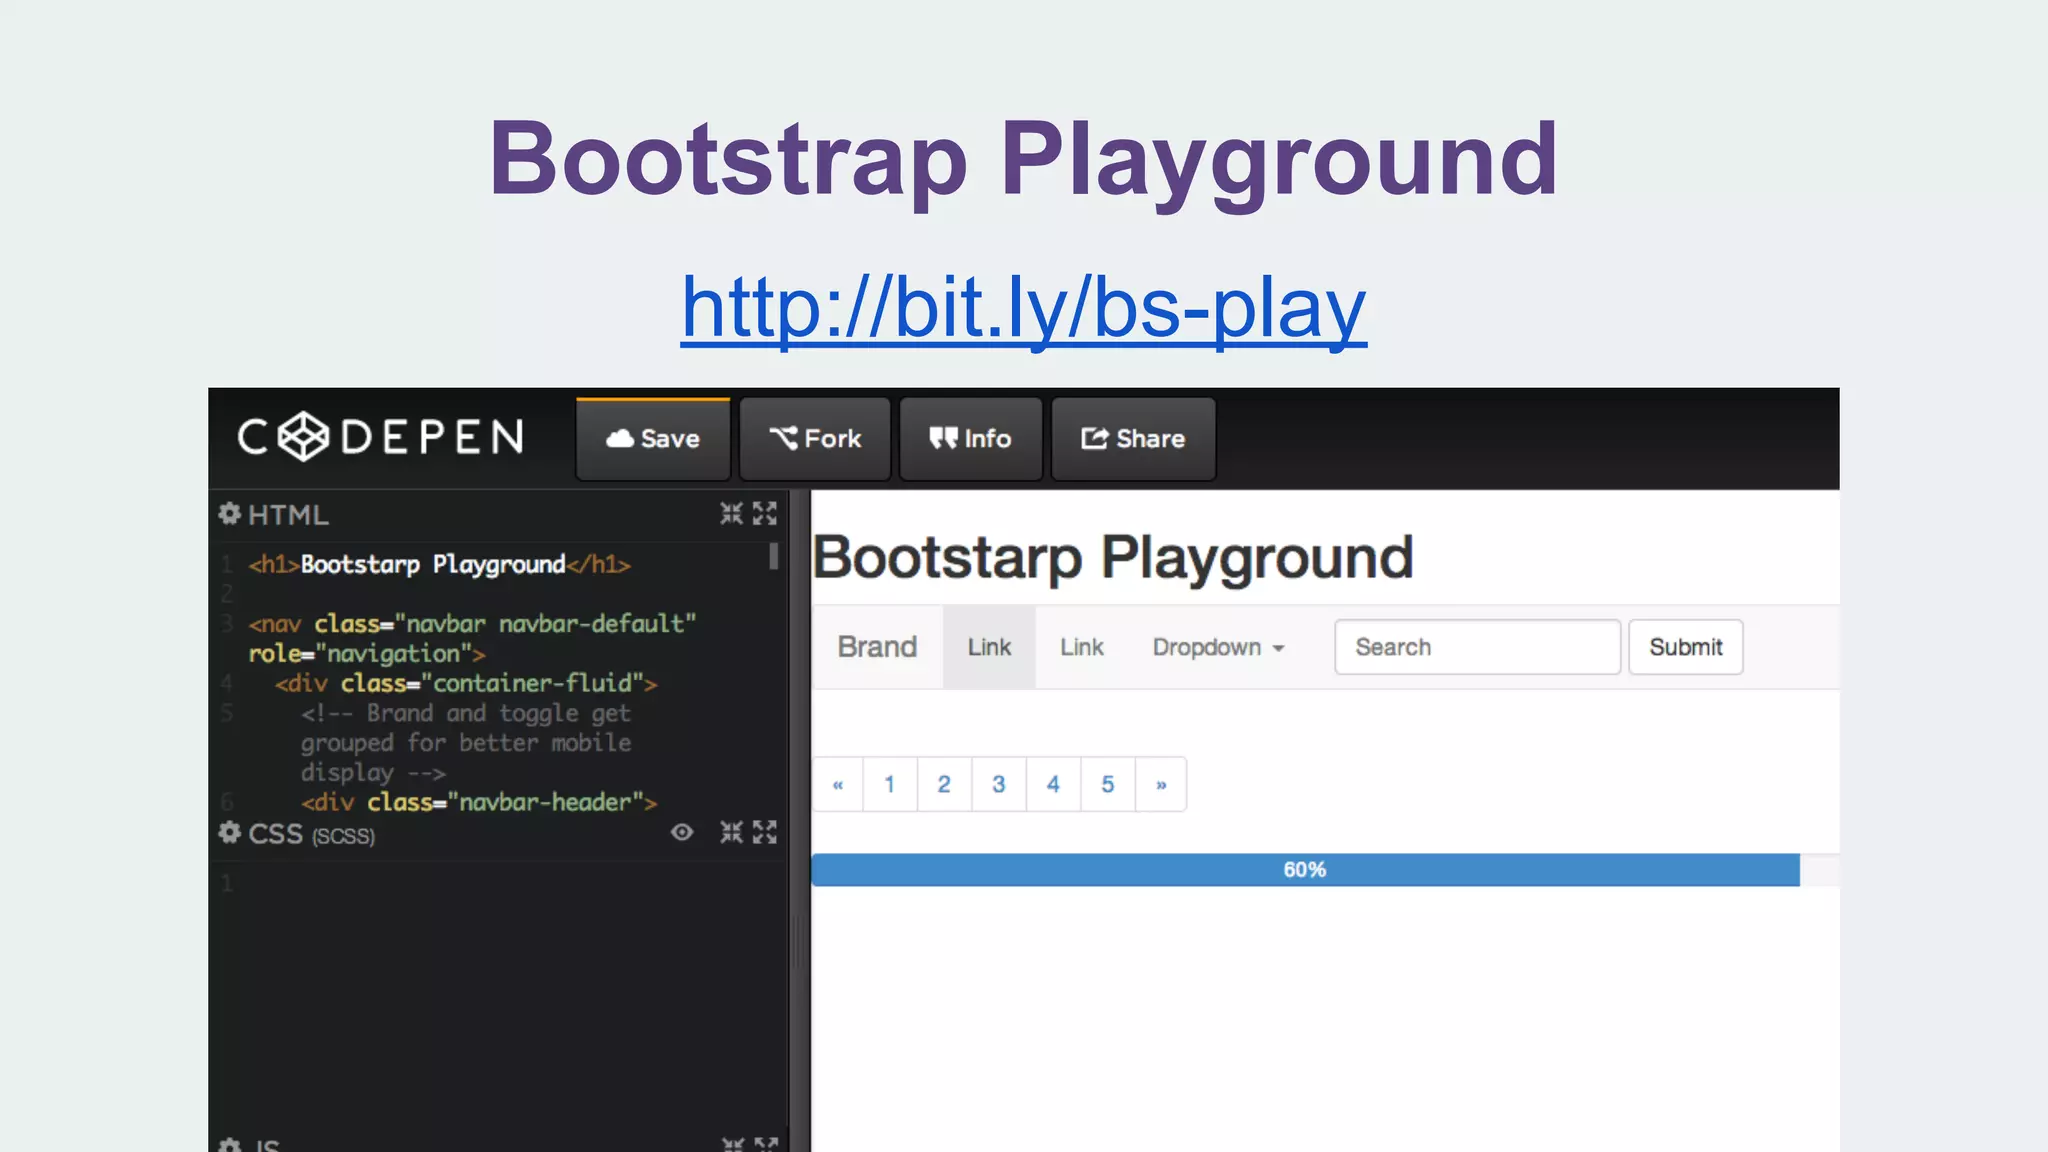Go to pagination page 4

coord(1053,784)
